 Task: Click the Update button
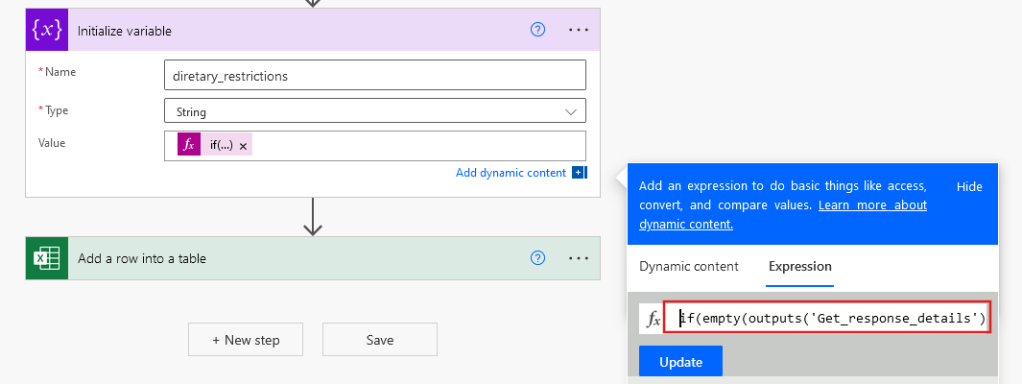click(x=681, y=362)
